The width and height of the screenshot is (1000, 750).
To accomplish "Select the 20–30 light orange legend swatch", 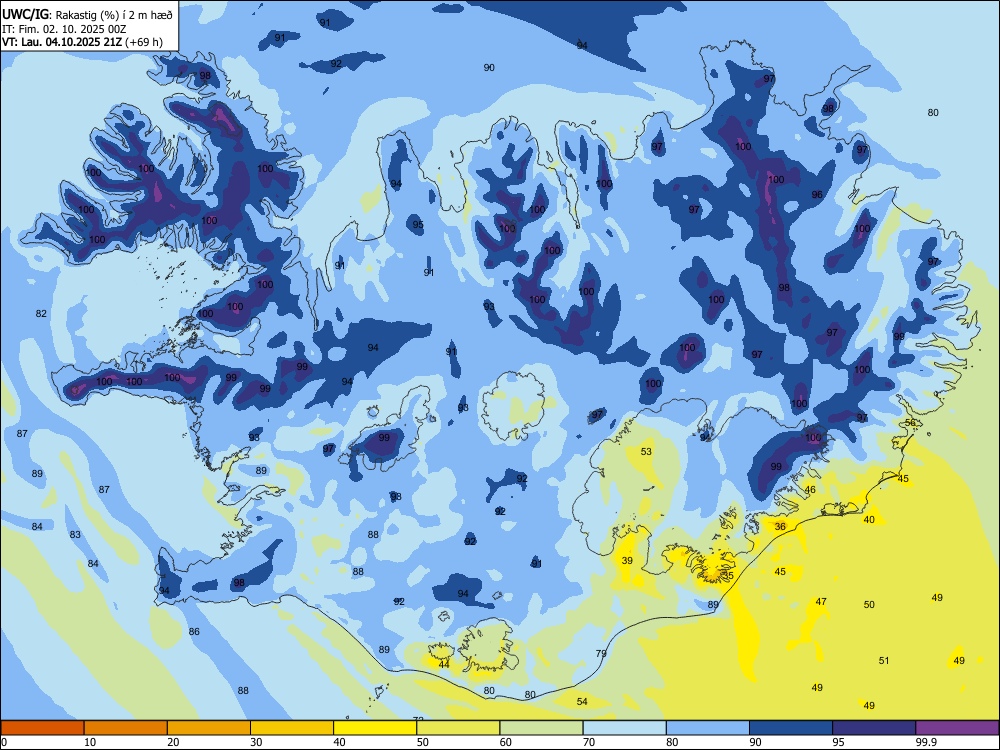I will coord(209,728).
